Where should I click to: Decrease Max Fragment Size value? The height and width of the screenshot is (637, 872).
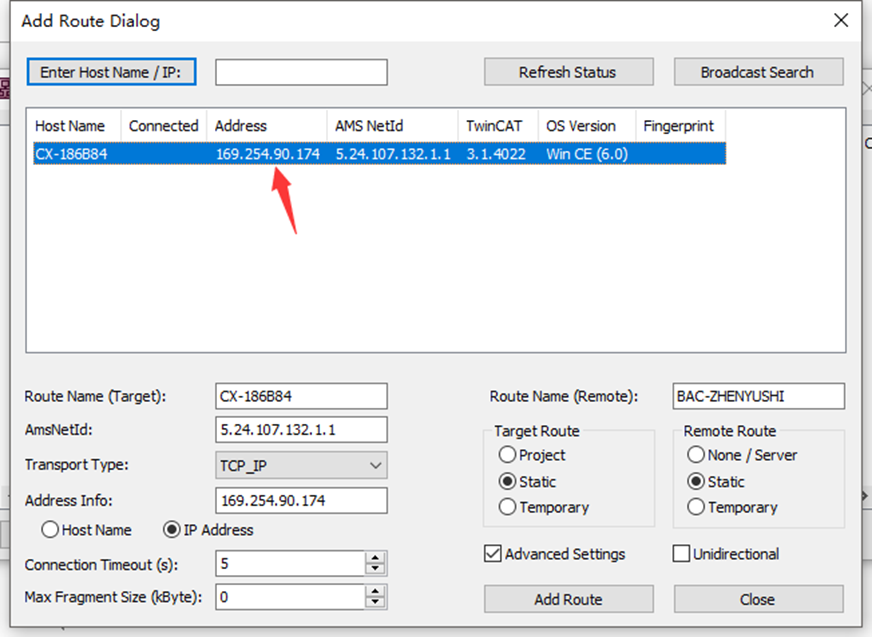click(x=375, y=603)
